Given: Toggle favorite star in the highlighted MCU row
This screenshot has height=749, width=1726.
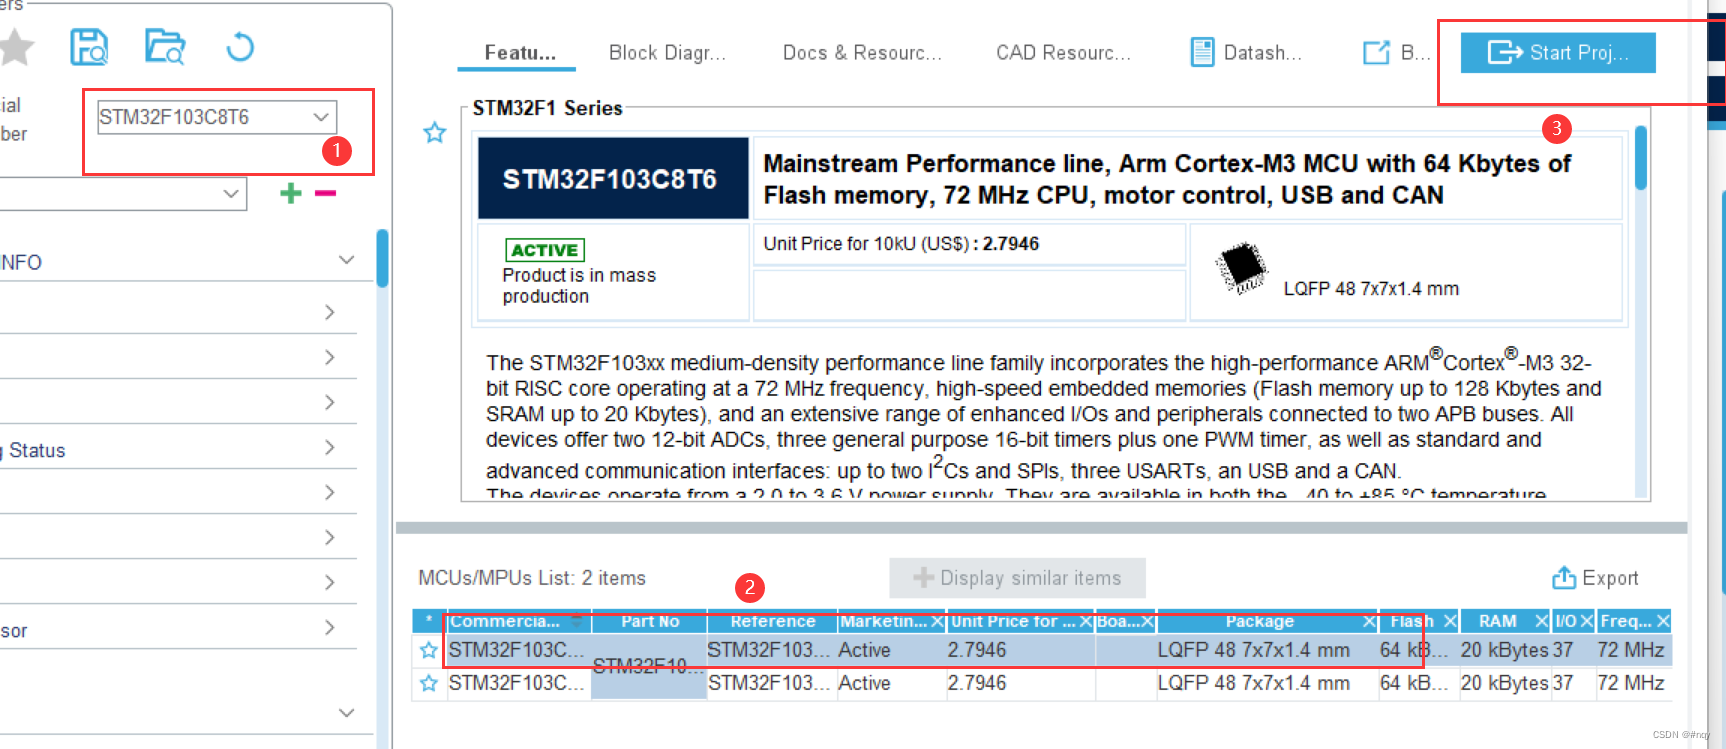Looking at the screenshot, I should pos(429,650).
